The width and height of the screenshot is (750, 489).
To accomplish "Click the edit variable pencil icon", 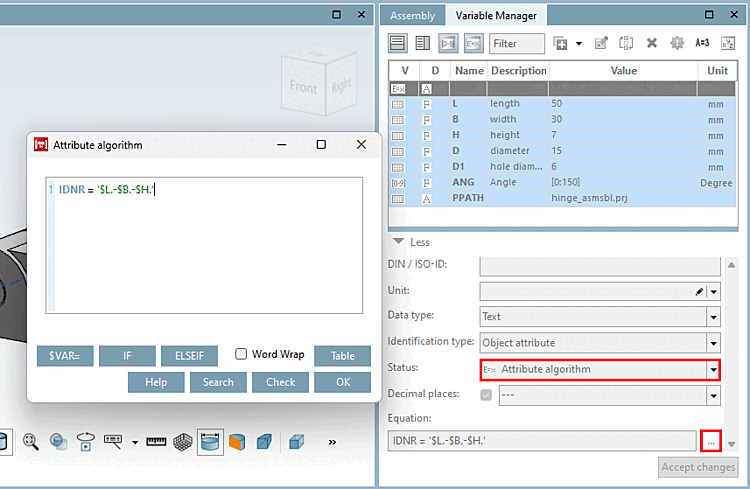I will point(601,43).
